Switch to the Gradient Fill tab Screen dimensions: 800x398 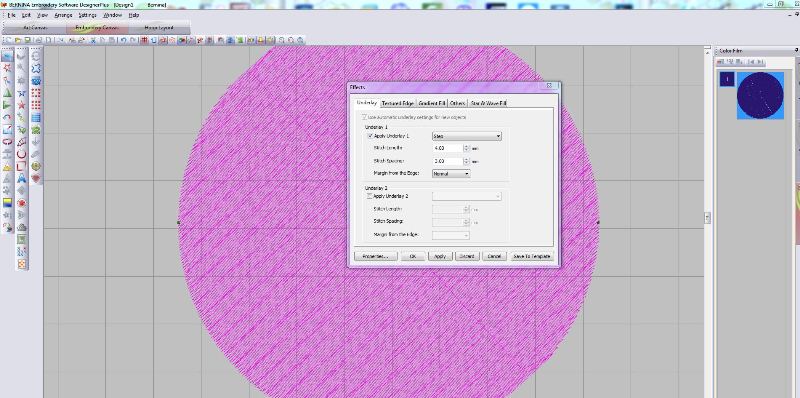(x=432, y=103)
